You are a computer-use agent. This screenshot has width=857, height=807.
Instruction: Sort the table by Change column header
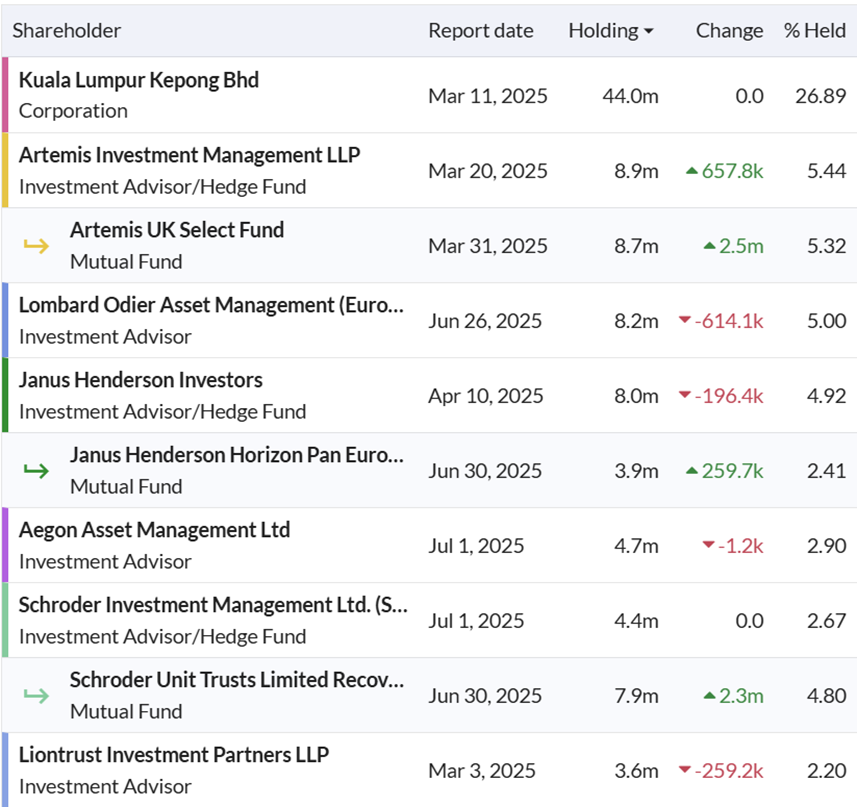click(729, 31)
